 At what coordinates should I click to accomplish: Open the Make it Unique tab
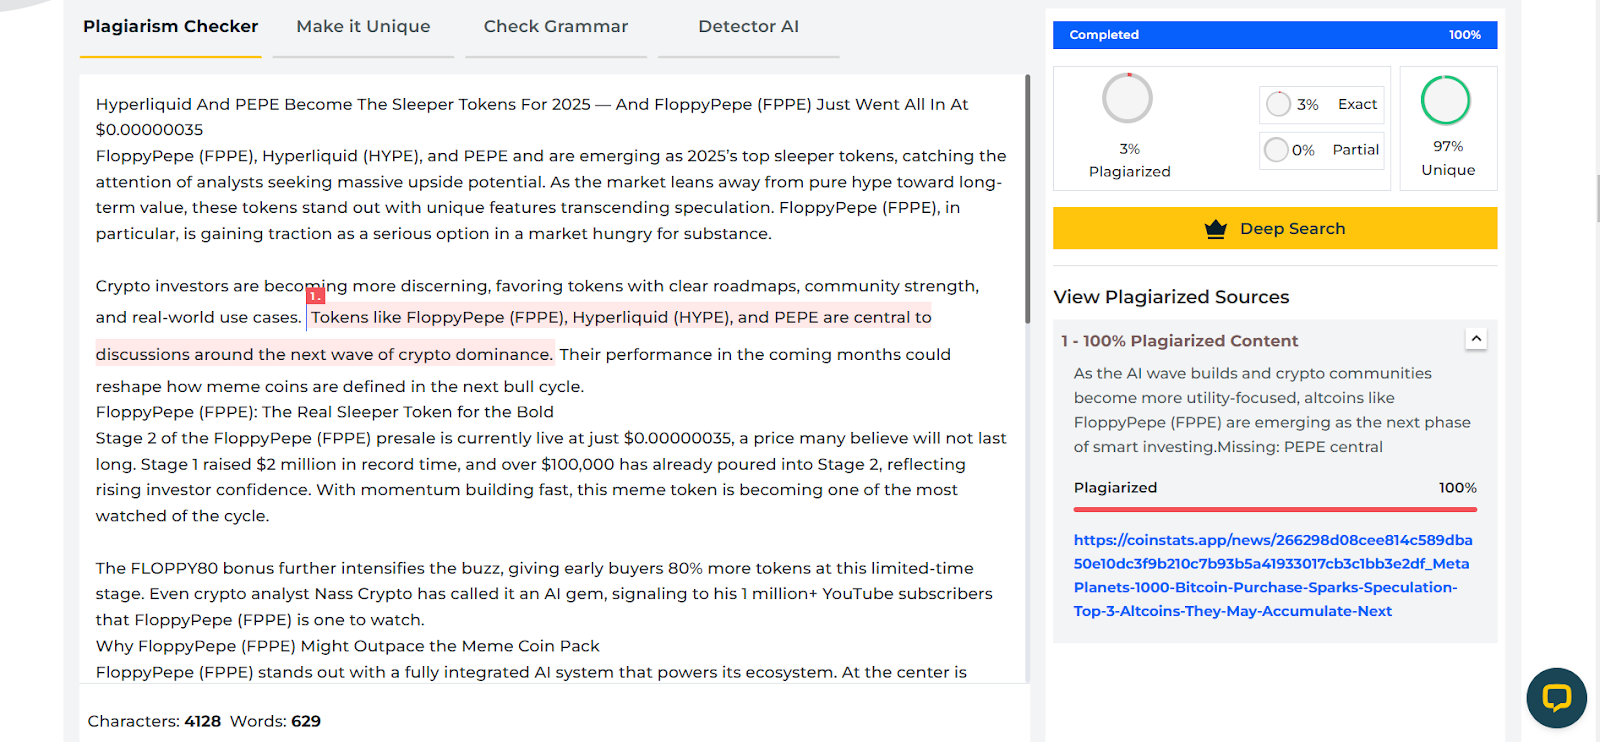[363, 27]
